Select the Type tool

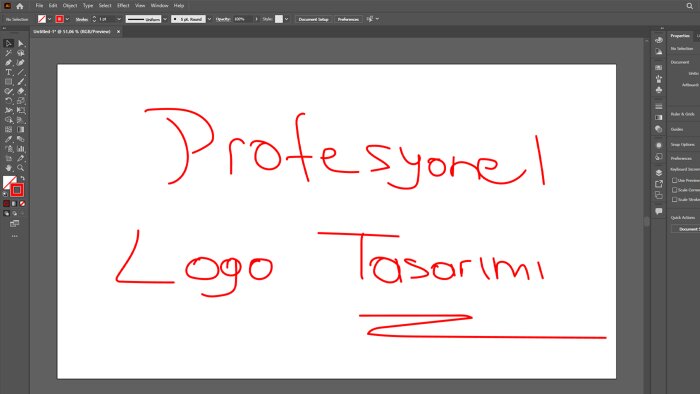8,72
